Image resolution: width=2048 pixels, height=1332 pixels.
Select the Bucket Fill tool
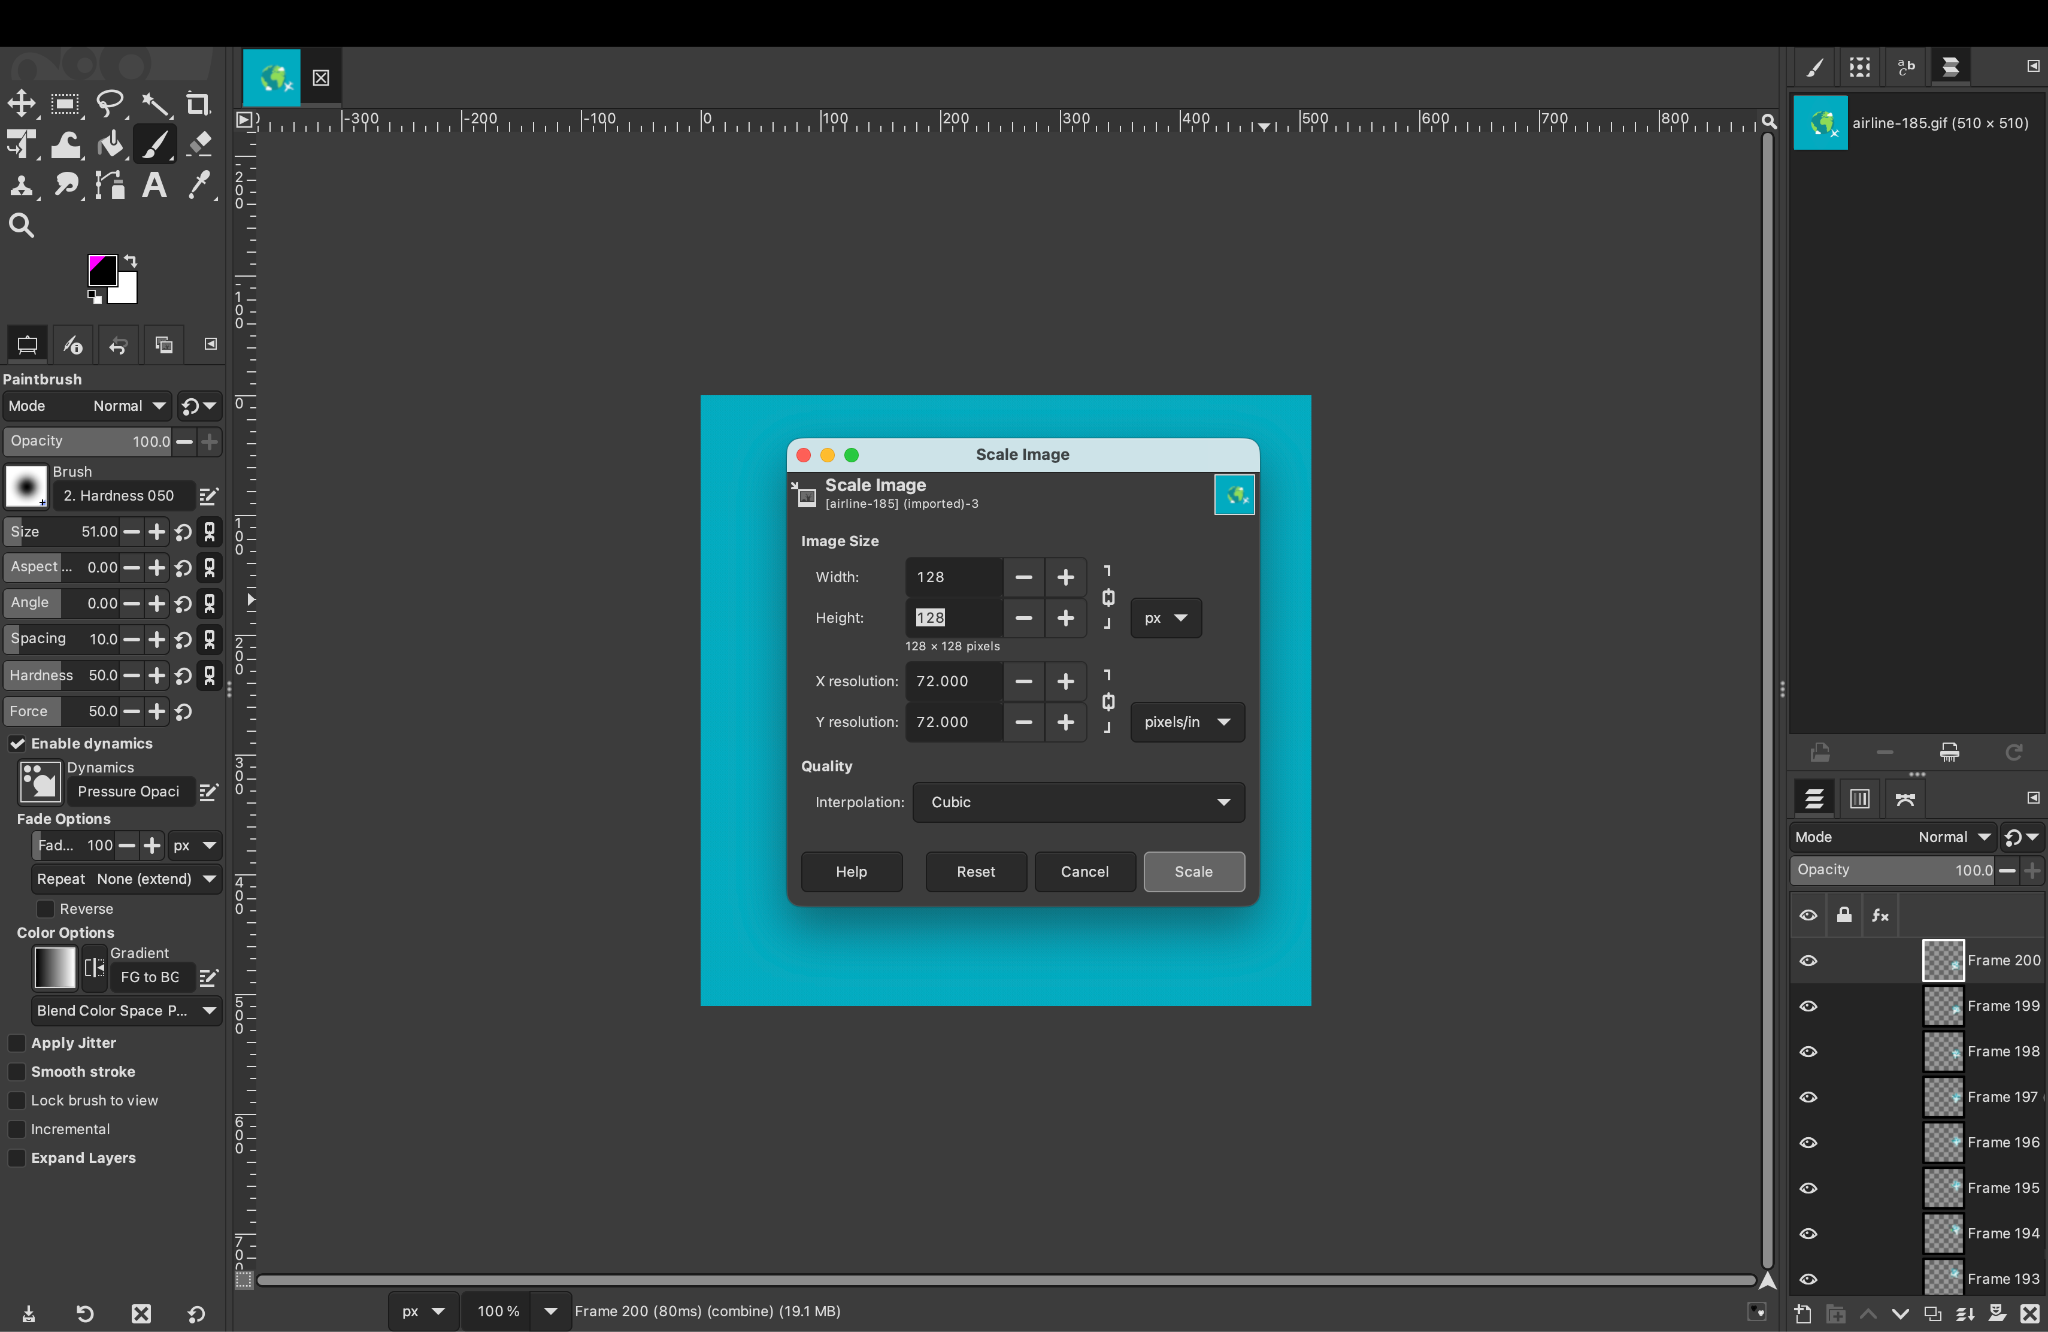[x=110, y=144]
